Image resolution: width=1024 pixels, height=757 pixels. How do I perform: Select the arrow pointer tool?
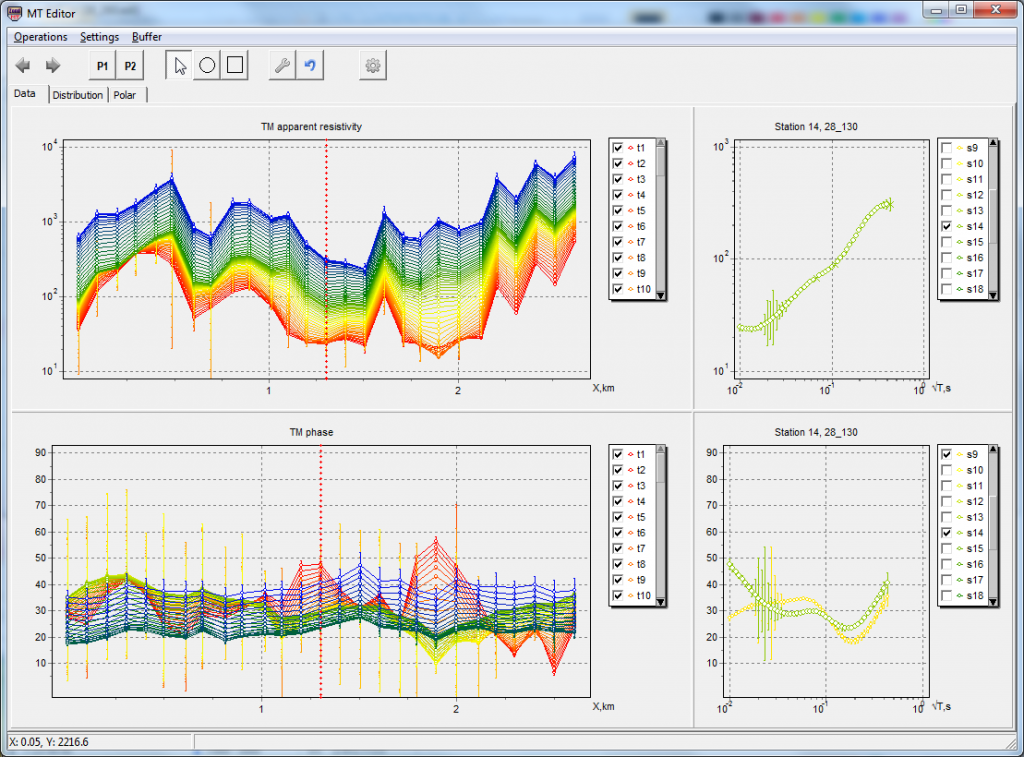tap(178, 65)
